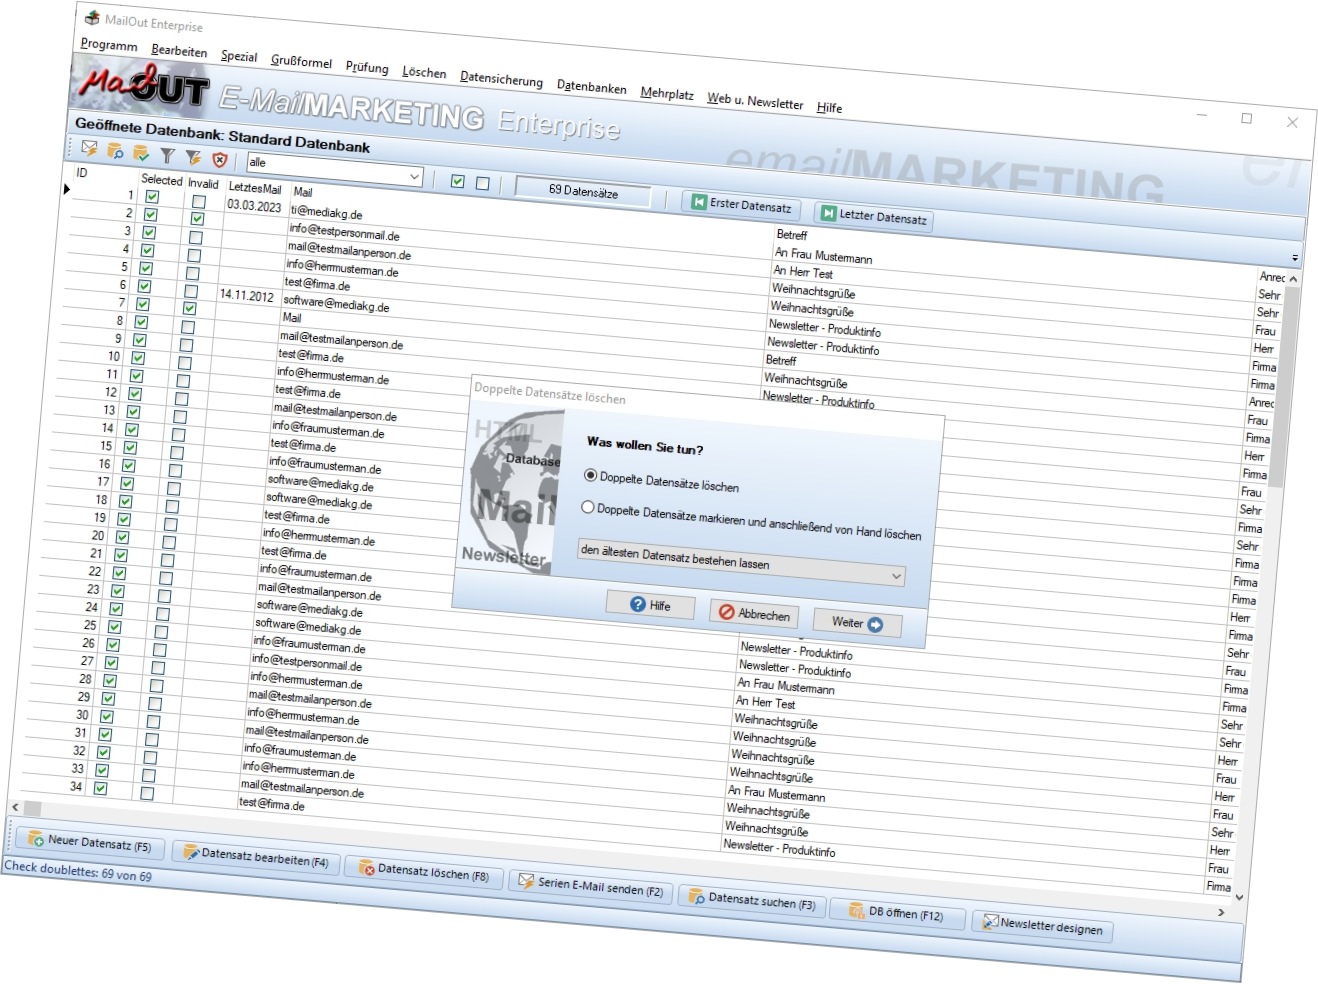Open the Datensicherung menu
1318x984 pixels.
[501, 80]
